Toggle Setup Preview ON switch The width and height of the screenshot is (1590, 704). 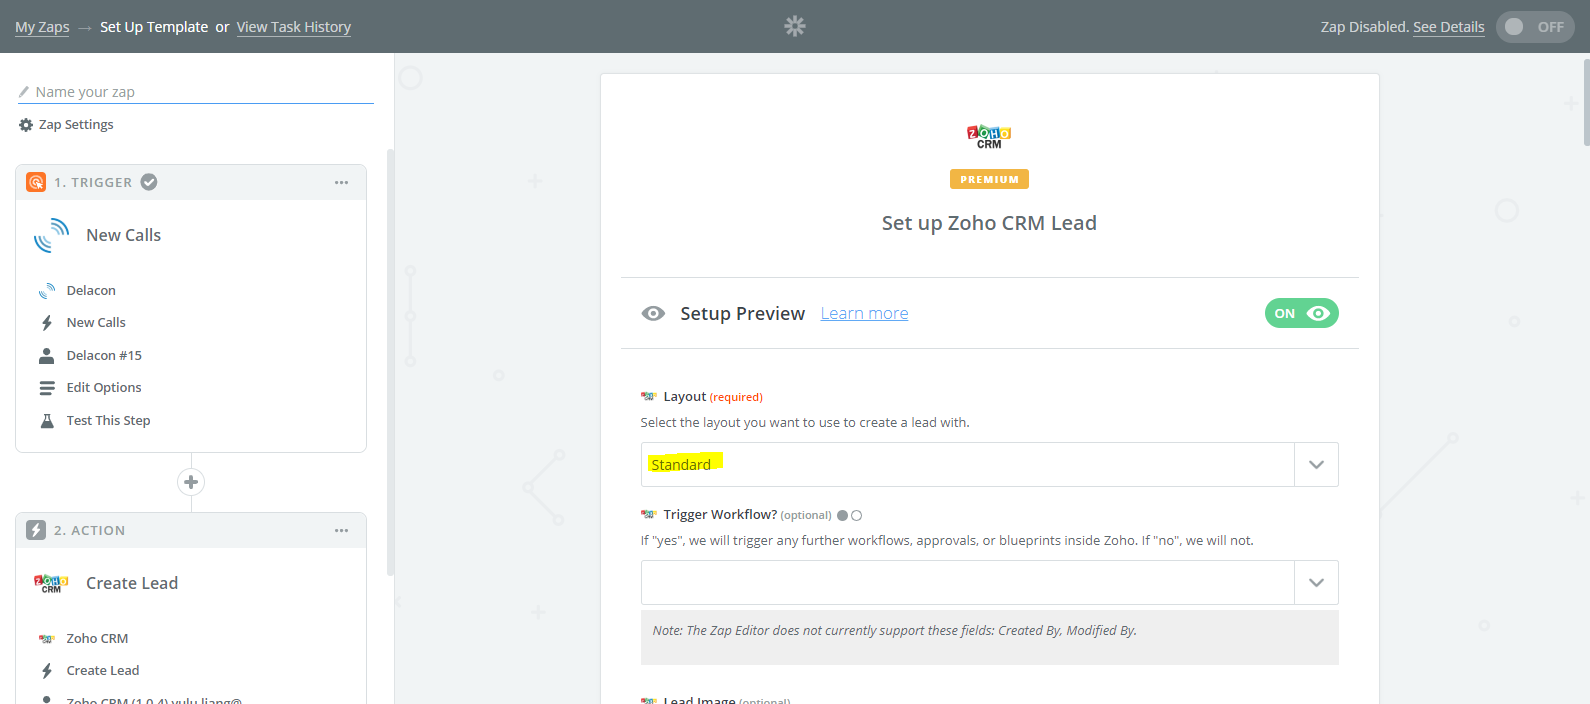coord(1301,313)
